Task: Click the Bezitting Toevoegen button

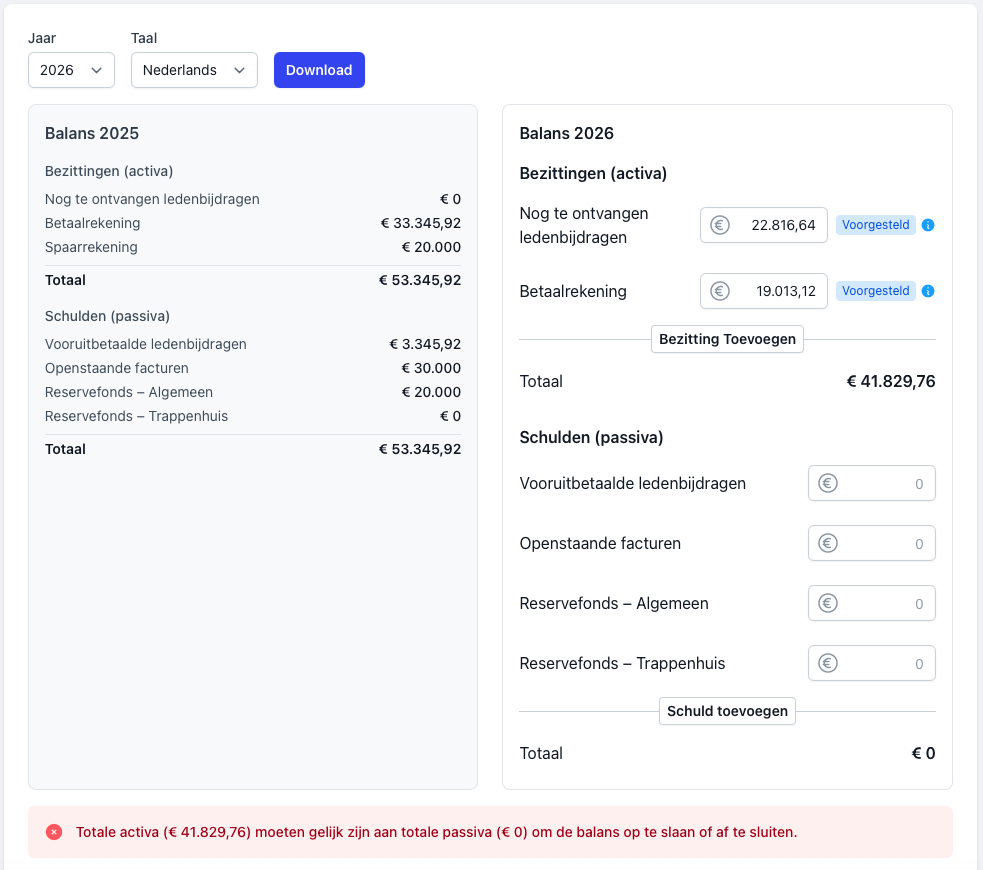Action: [x=727, y=339]
